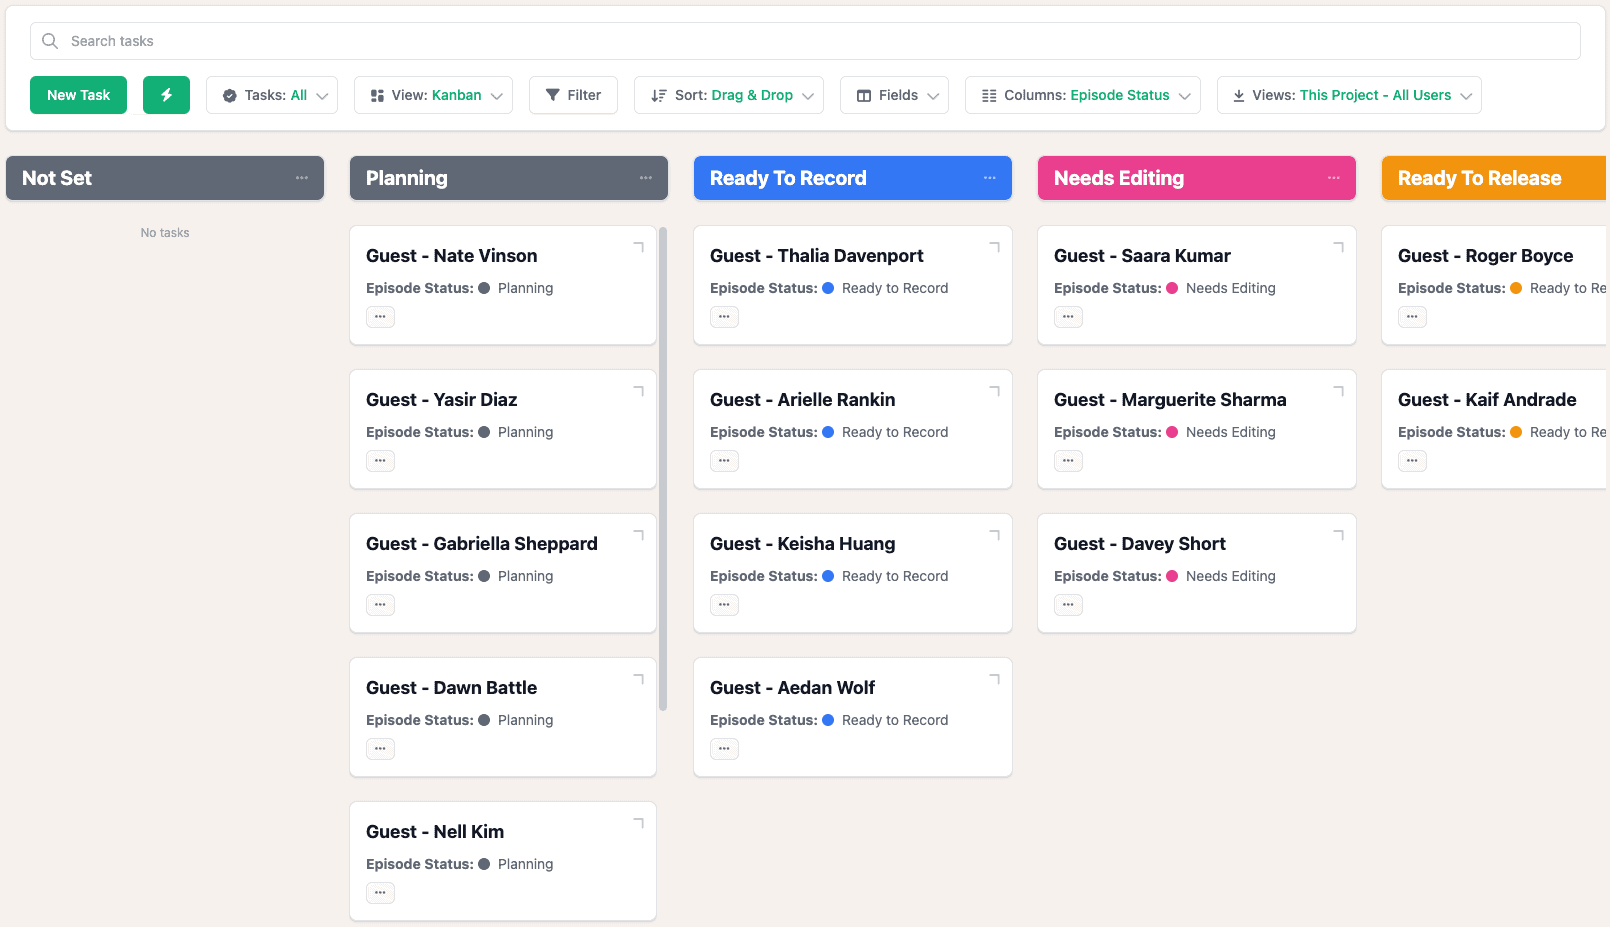Open the Planning column three-dot menu
This screenshot has height=927, width=1610.
point(645,178)
